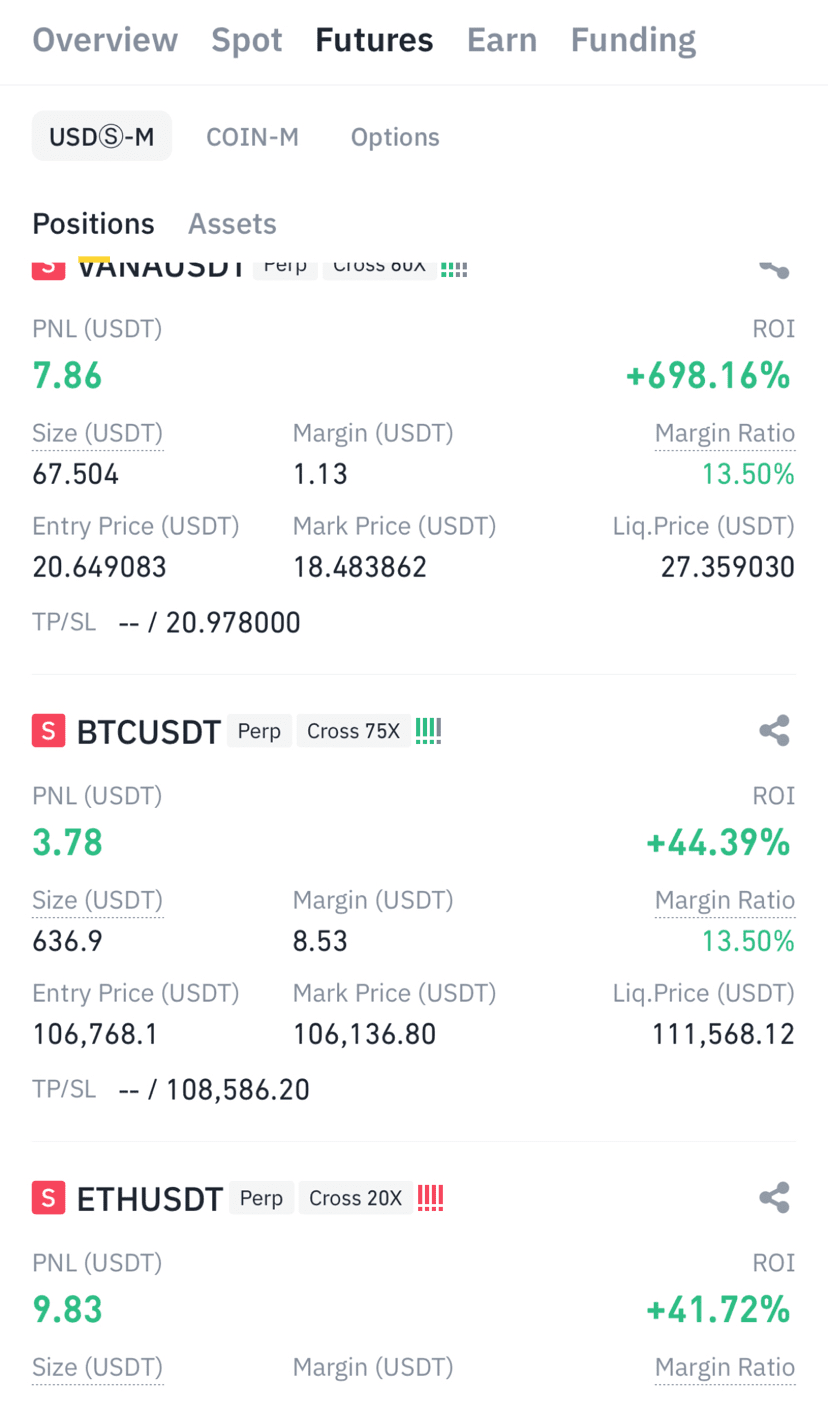Share the BTCUSDT position

(x=774, y=731)
